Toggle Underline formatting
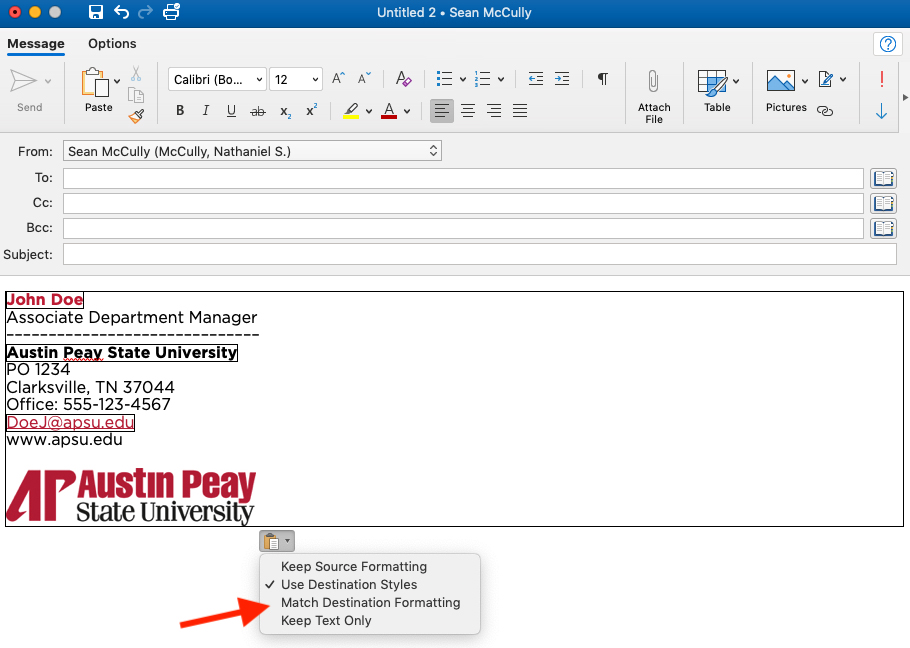 tap(231, 111)
